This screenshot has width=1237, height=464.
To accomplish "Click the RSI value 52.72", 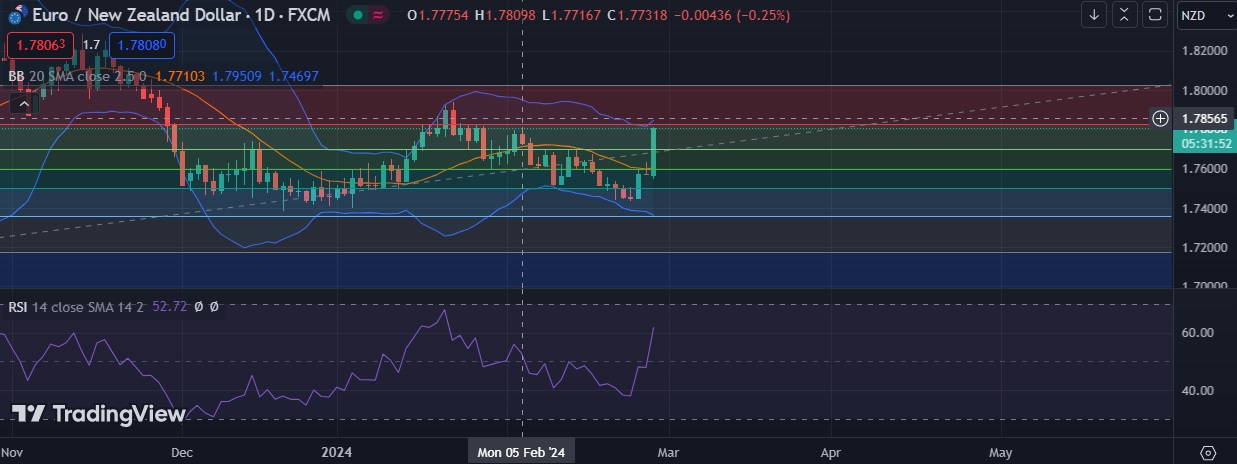I will [x=169, y=307].
